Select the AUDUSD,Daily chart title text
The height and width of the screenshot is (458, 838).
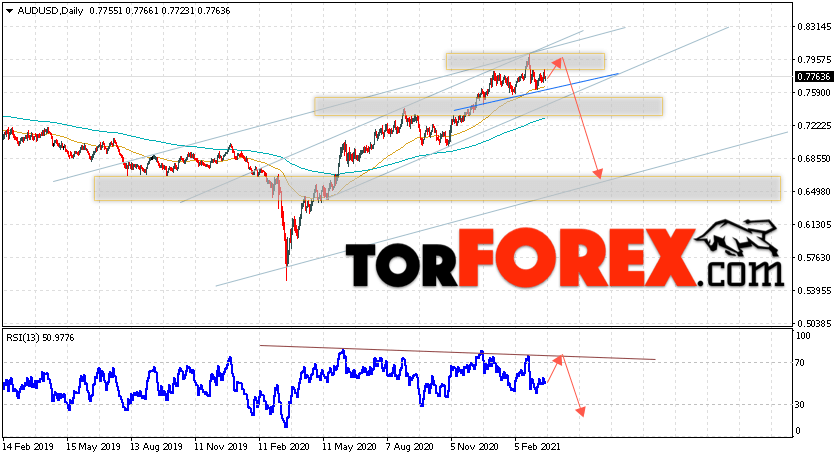[x=50, y=11]
